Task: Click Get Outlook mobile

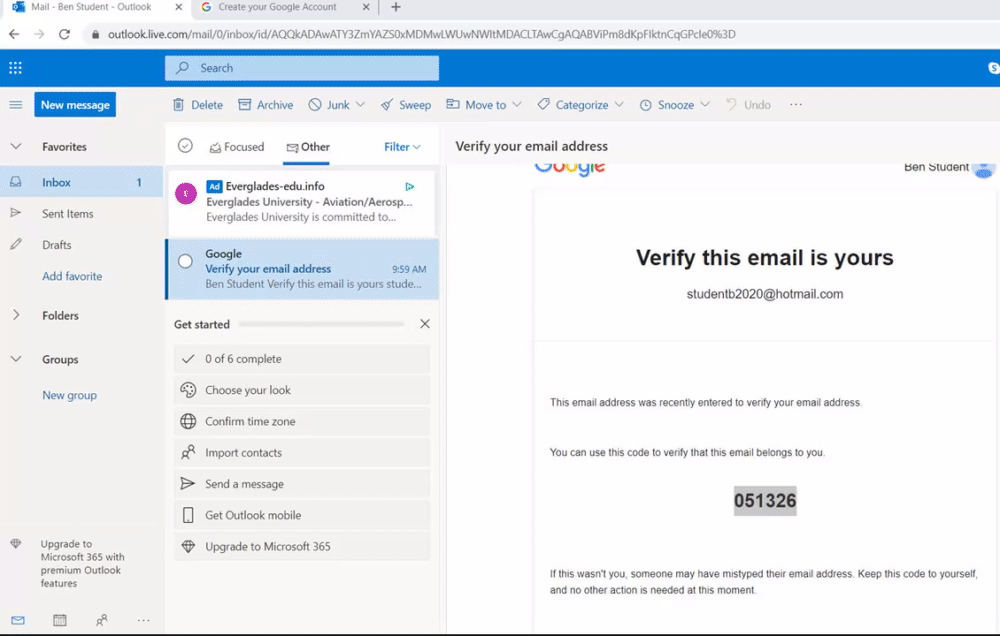Action: click(x=302, y=515)
